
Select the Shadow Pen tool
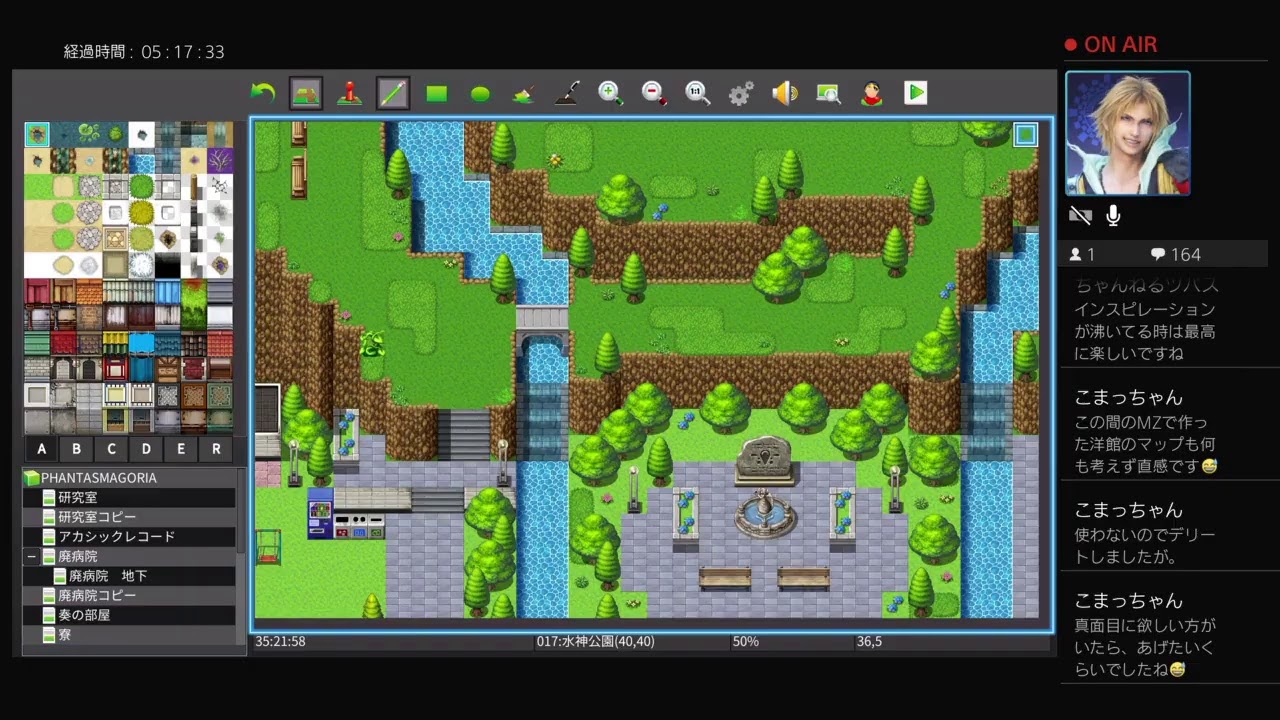point(567,93)
